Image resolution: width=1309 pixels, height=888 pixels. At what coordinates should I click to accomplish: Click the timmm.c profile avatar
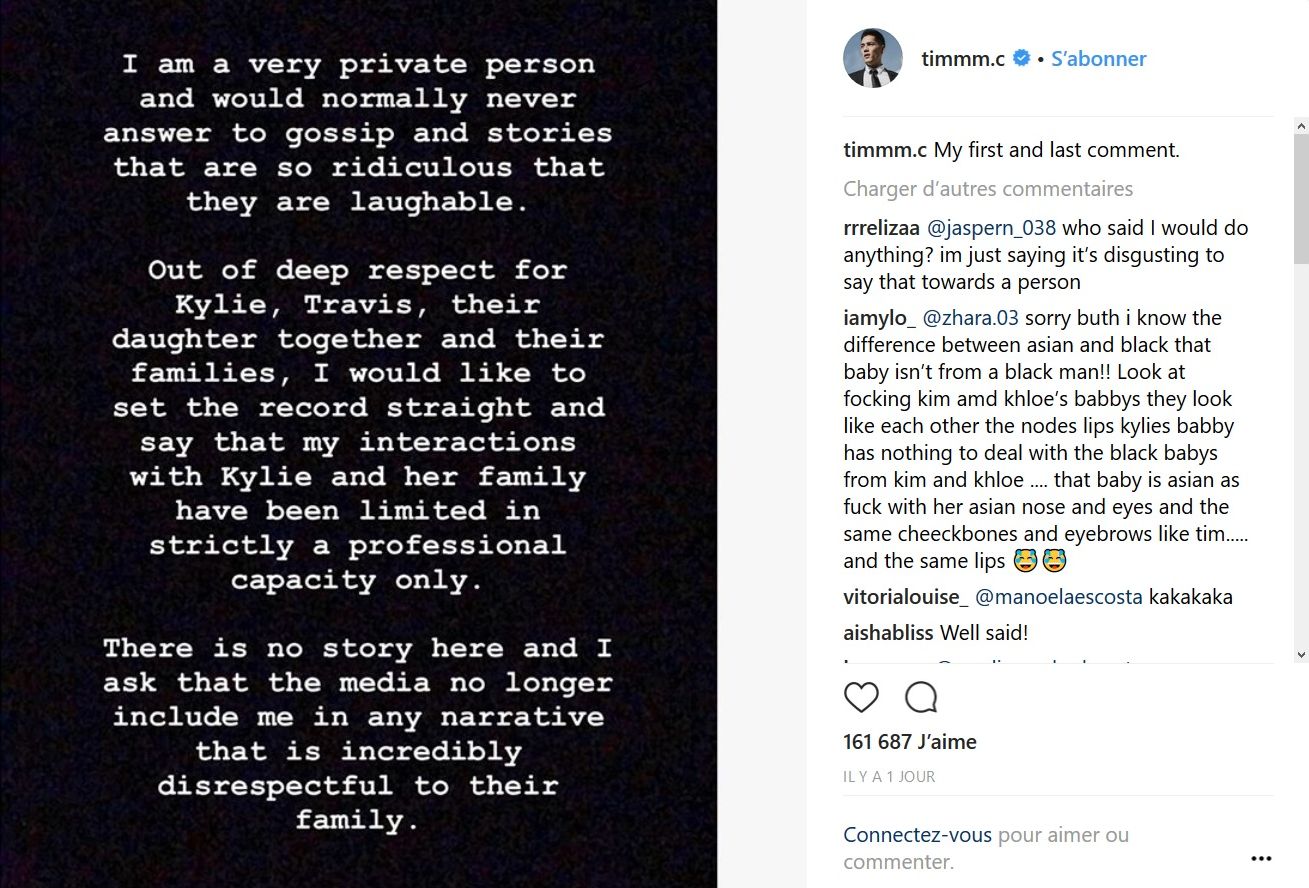click(x=873, y=58)
